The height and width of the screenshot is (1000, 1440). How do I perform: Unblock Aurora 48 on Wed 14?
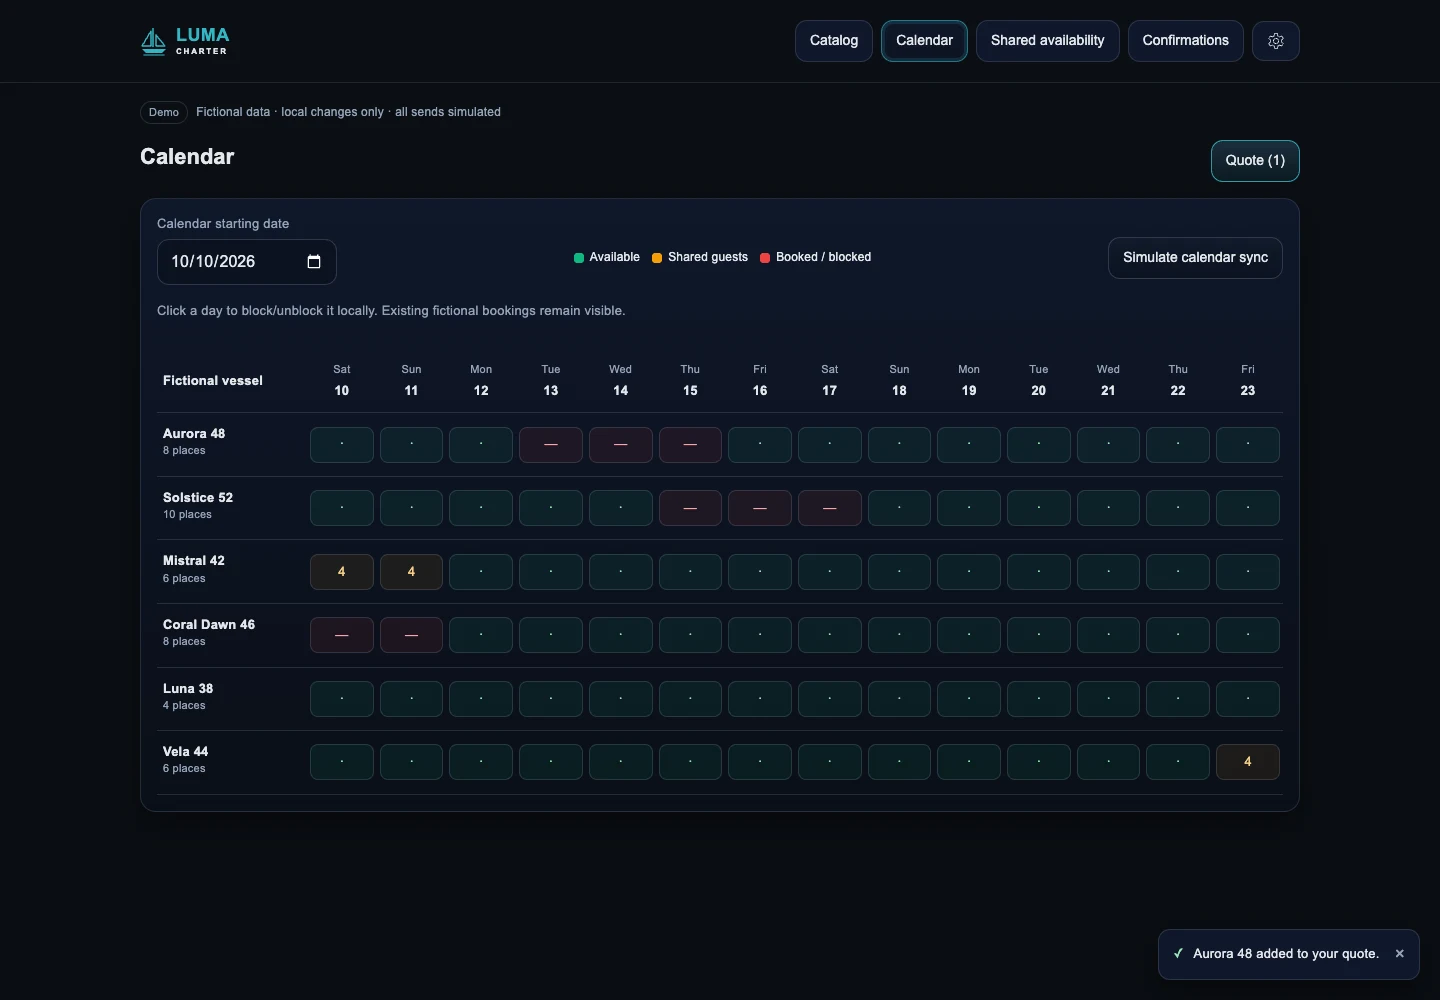tap(621, 445)
